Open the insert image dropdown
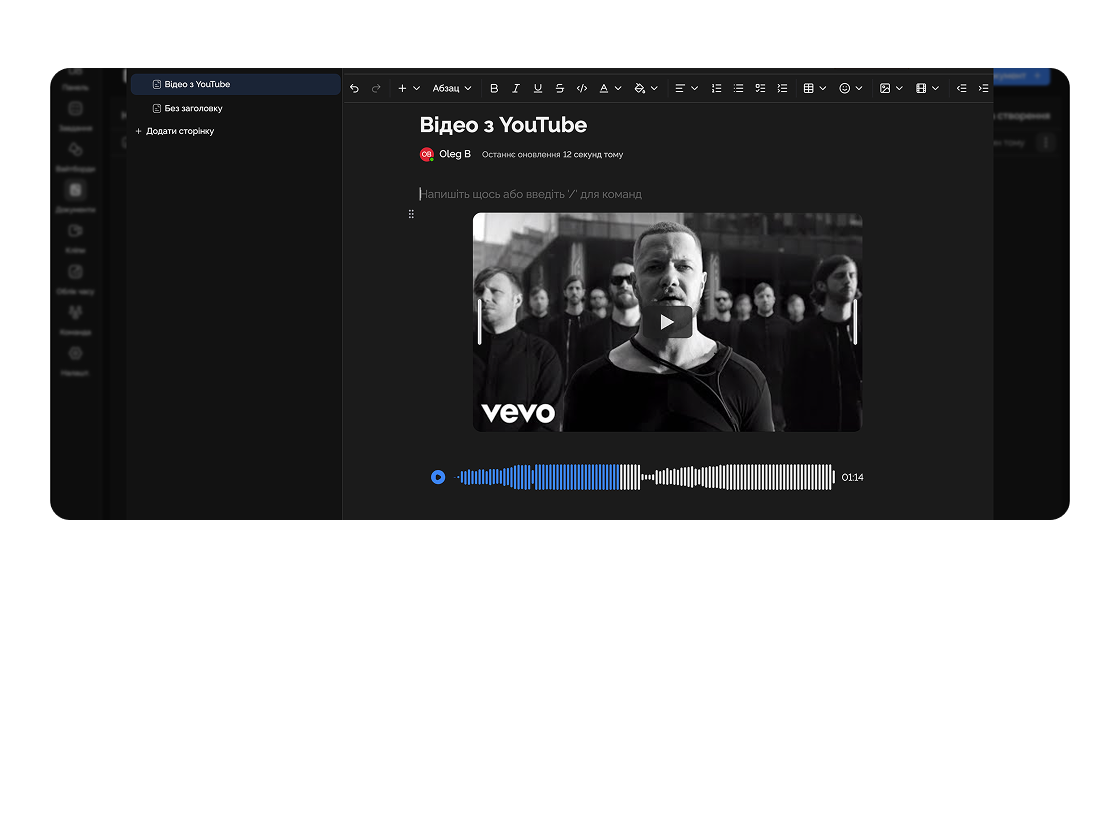 (890, 89)
